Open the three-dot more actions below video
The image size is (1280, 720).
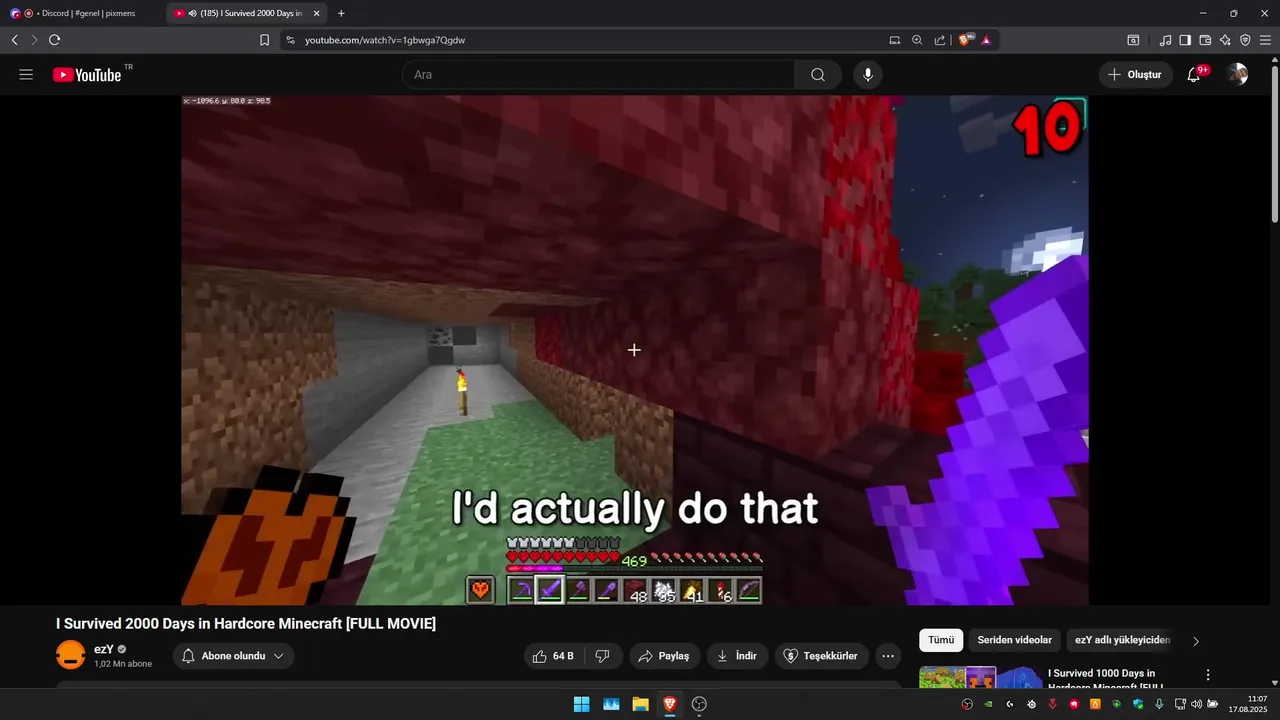888,656
